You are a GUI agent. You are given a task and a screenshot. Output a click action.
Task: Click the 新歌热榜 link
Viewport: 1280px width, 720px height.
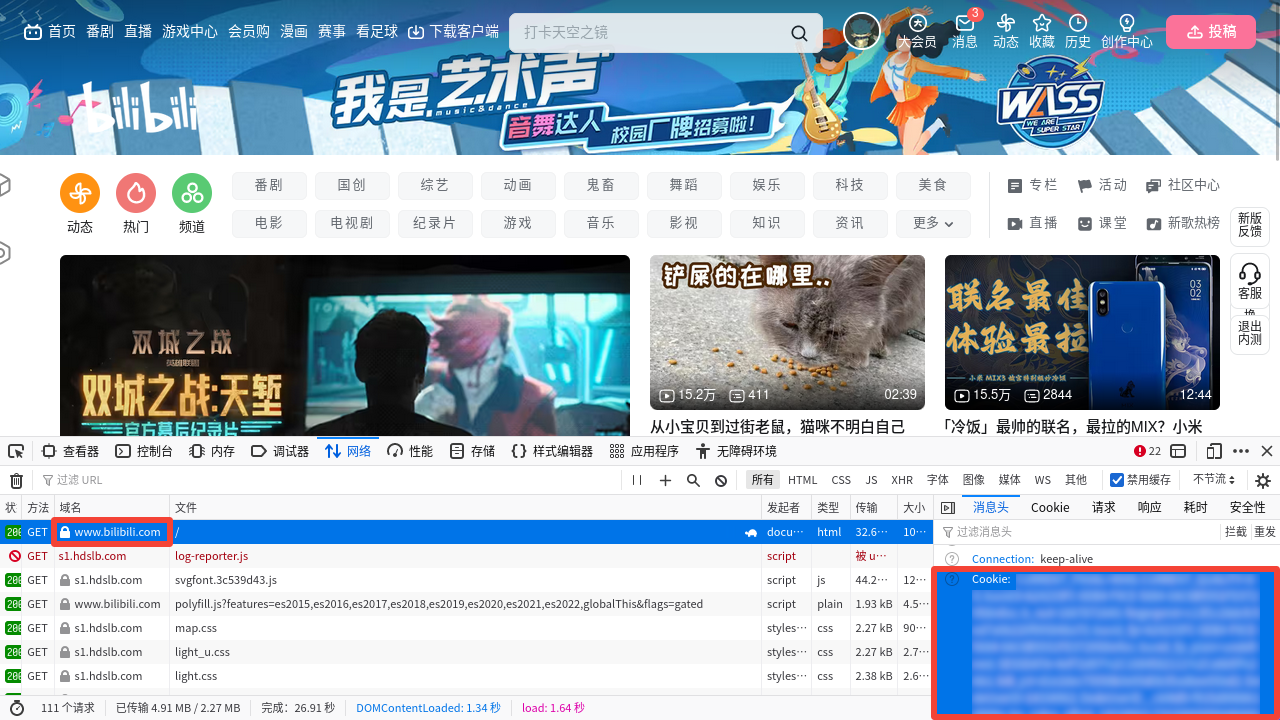1183,223
